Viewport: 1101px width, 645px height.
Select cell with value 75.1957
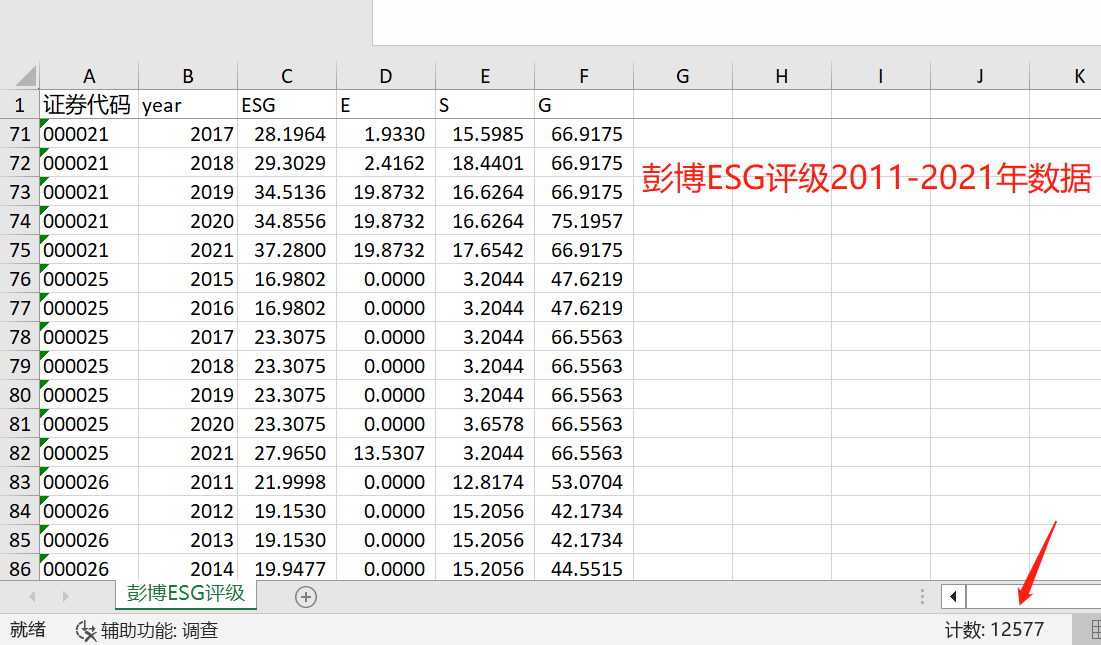click(x=584, y=220)
